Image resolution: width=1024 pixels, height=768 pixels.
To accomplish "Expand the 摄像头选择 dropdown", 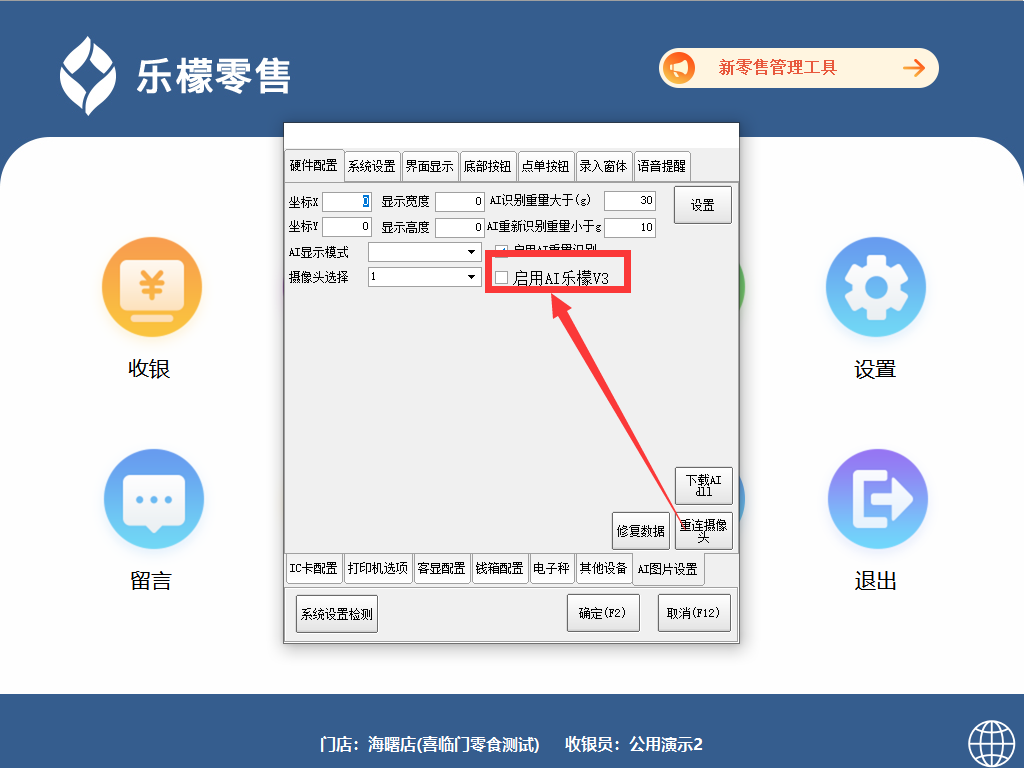I will pos(470,277).
